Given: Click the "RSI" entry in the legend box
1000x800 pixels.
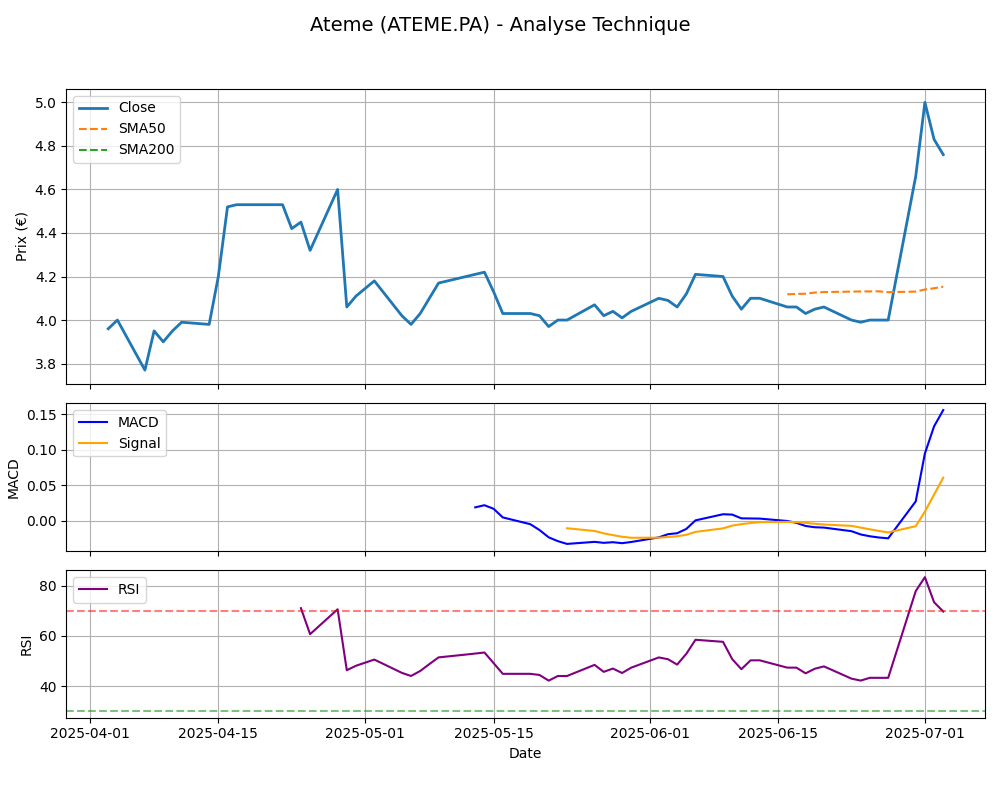Looking at the screenshot, I should point(129,589).
